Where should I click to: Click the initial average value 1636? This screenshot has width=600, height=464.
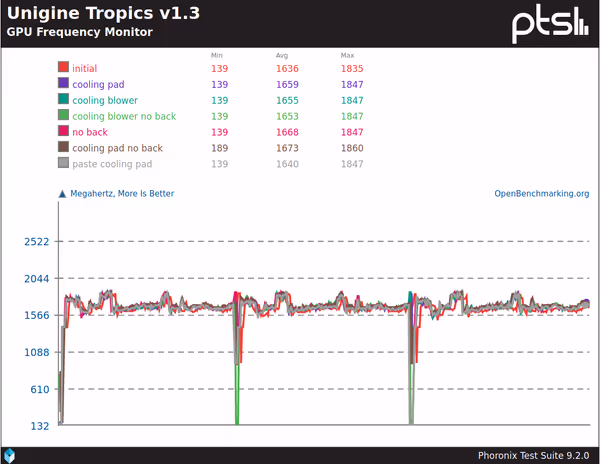(287, 68)
